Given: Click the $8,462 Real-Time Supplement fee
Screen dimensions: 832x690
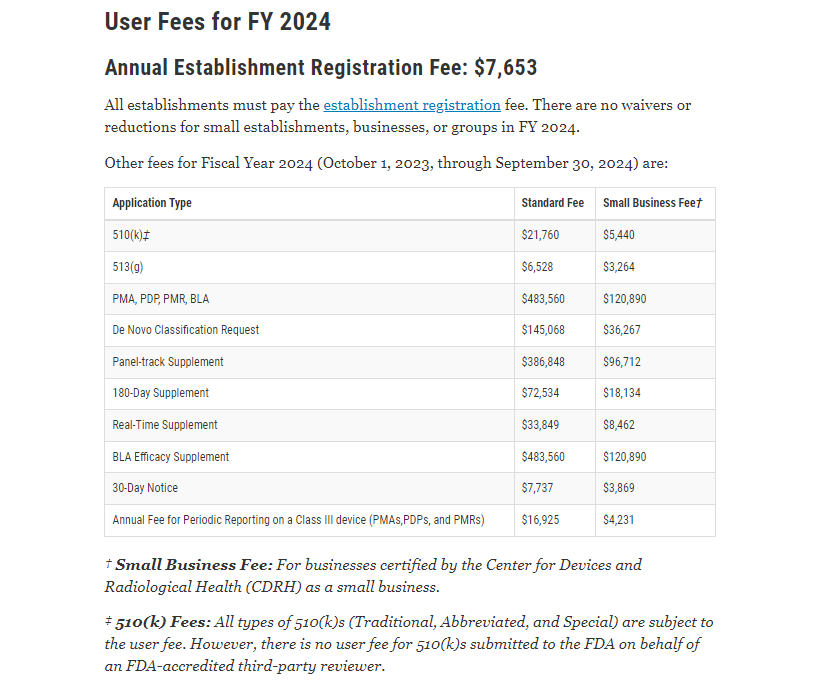Looking at the screenshot, I should tap(619, 425).
